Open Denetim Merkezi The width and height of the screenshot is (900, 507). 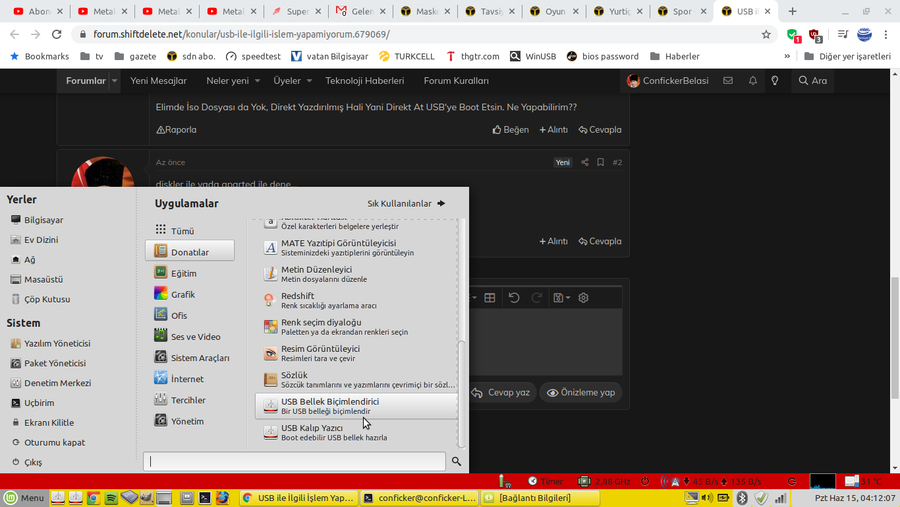click(x=51, y=383)
